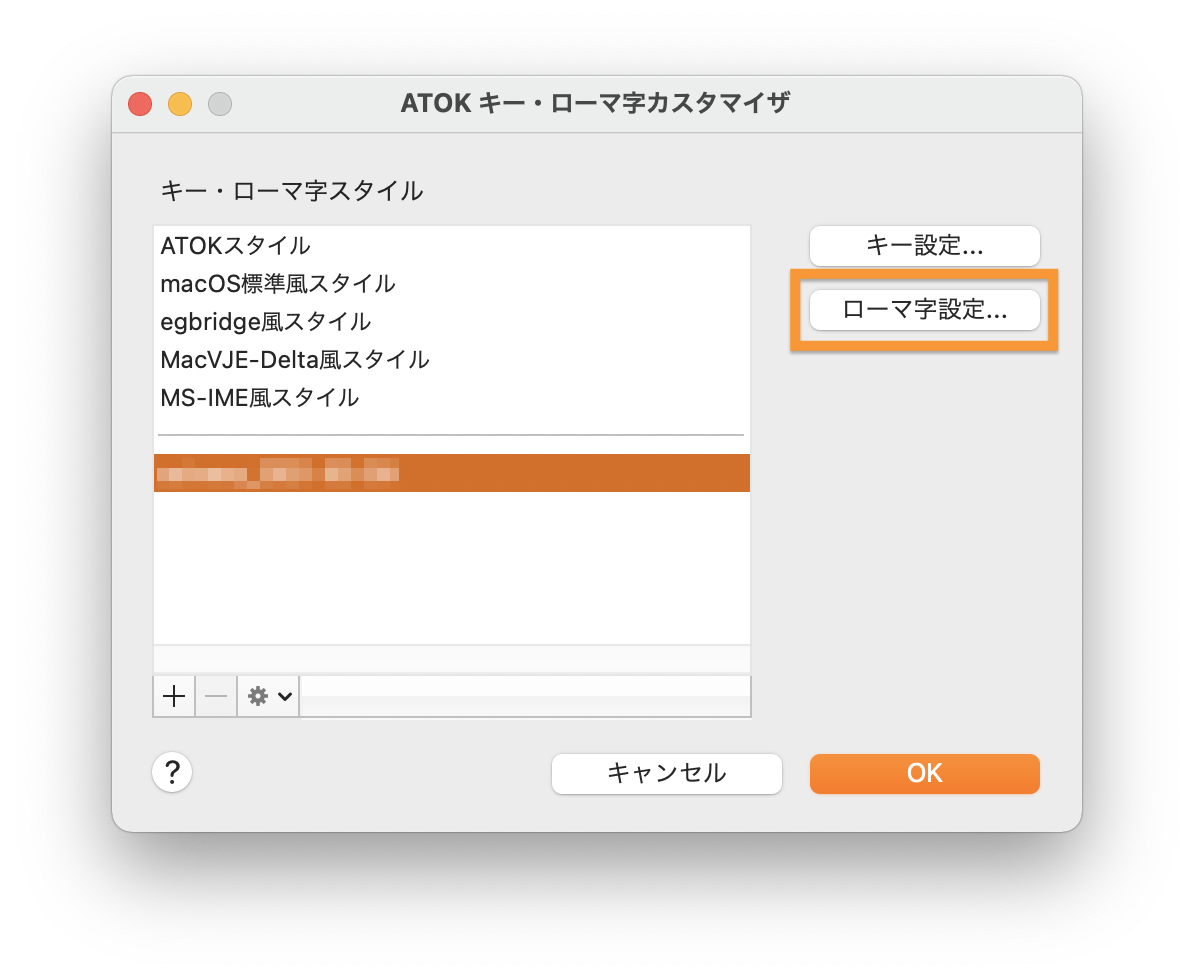Confirm with the orange OK button
Screen dimensions: 1194x980
pyautogui.click(x=924, y=774)
